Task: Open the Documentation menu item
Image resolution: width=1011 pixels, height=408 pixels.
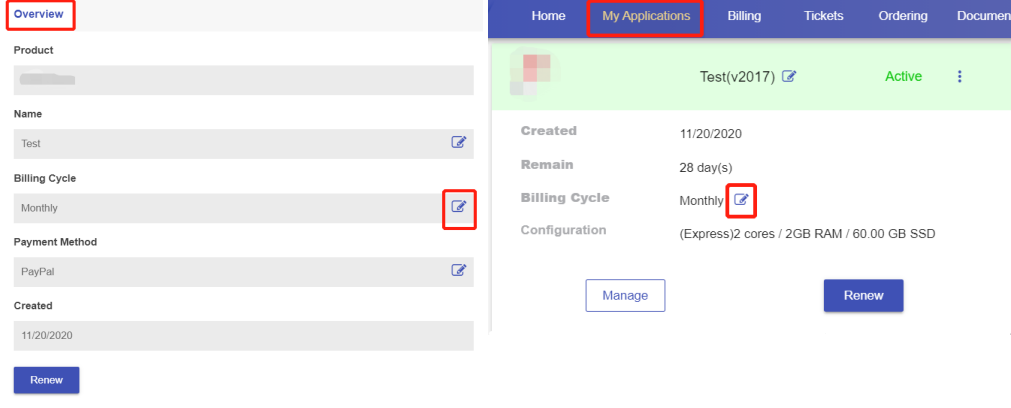Action: click(x=982, y=16)
